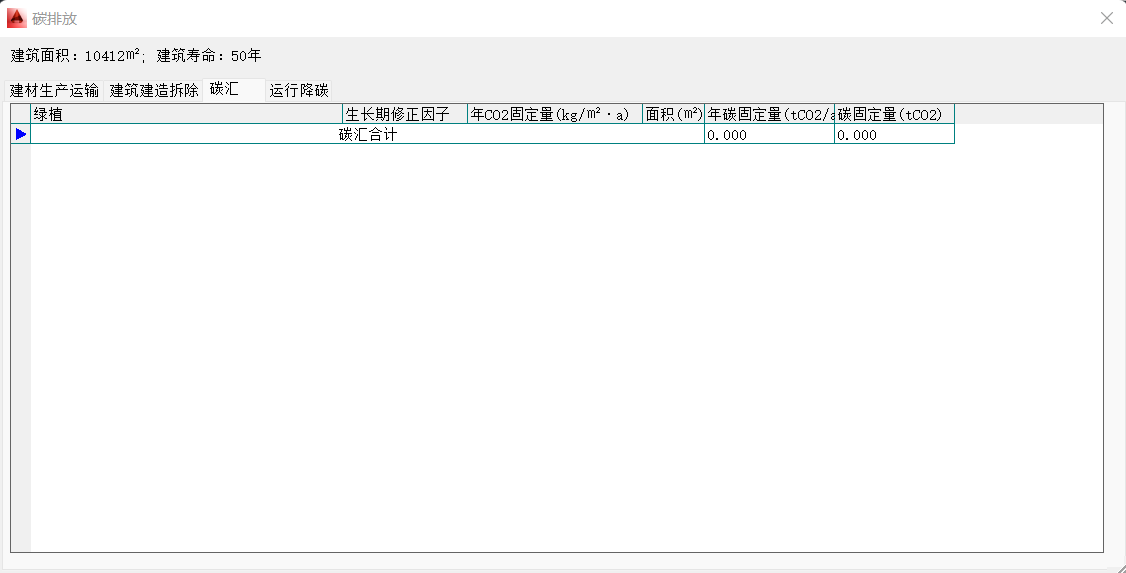The image size is (1126, 573).
Task: Click the 生长期修正因子 column header
Action: click(404, 114)
